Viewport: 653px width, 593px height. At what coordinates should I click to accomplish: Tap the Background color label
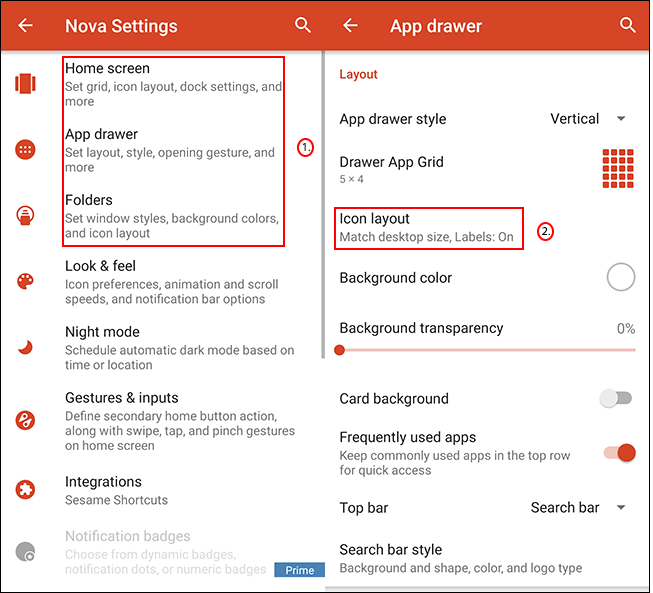[x=395, y=278]
